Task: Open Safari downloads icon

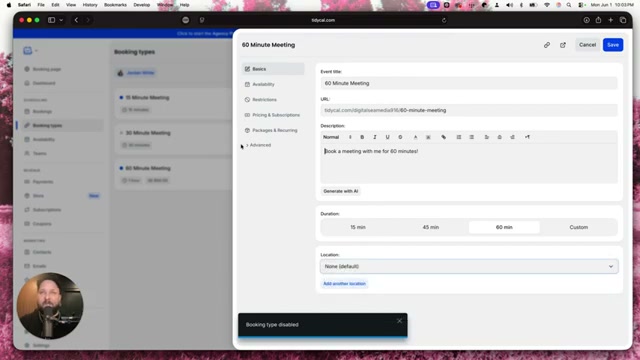Action: [586, 20]
